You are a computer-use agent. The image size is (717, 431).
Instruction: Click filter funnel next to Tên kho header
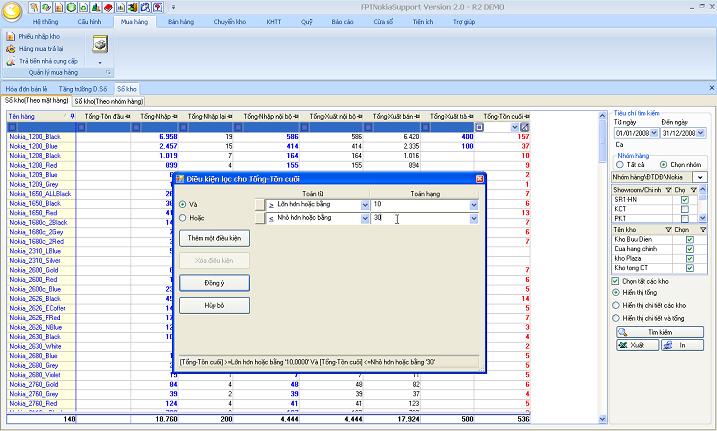coord(669,229)
